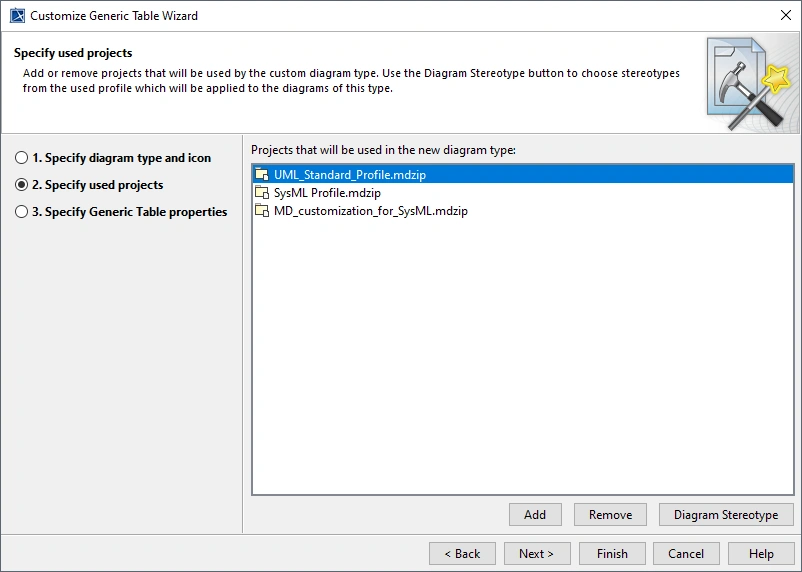This screenshot has width=802, height=572.
Task: Select the UML_Standard_Profile.mdzip list entry
Action: tap(336, 174)
